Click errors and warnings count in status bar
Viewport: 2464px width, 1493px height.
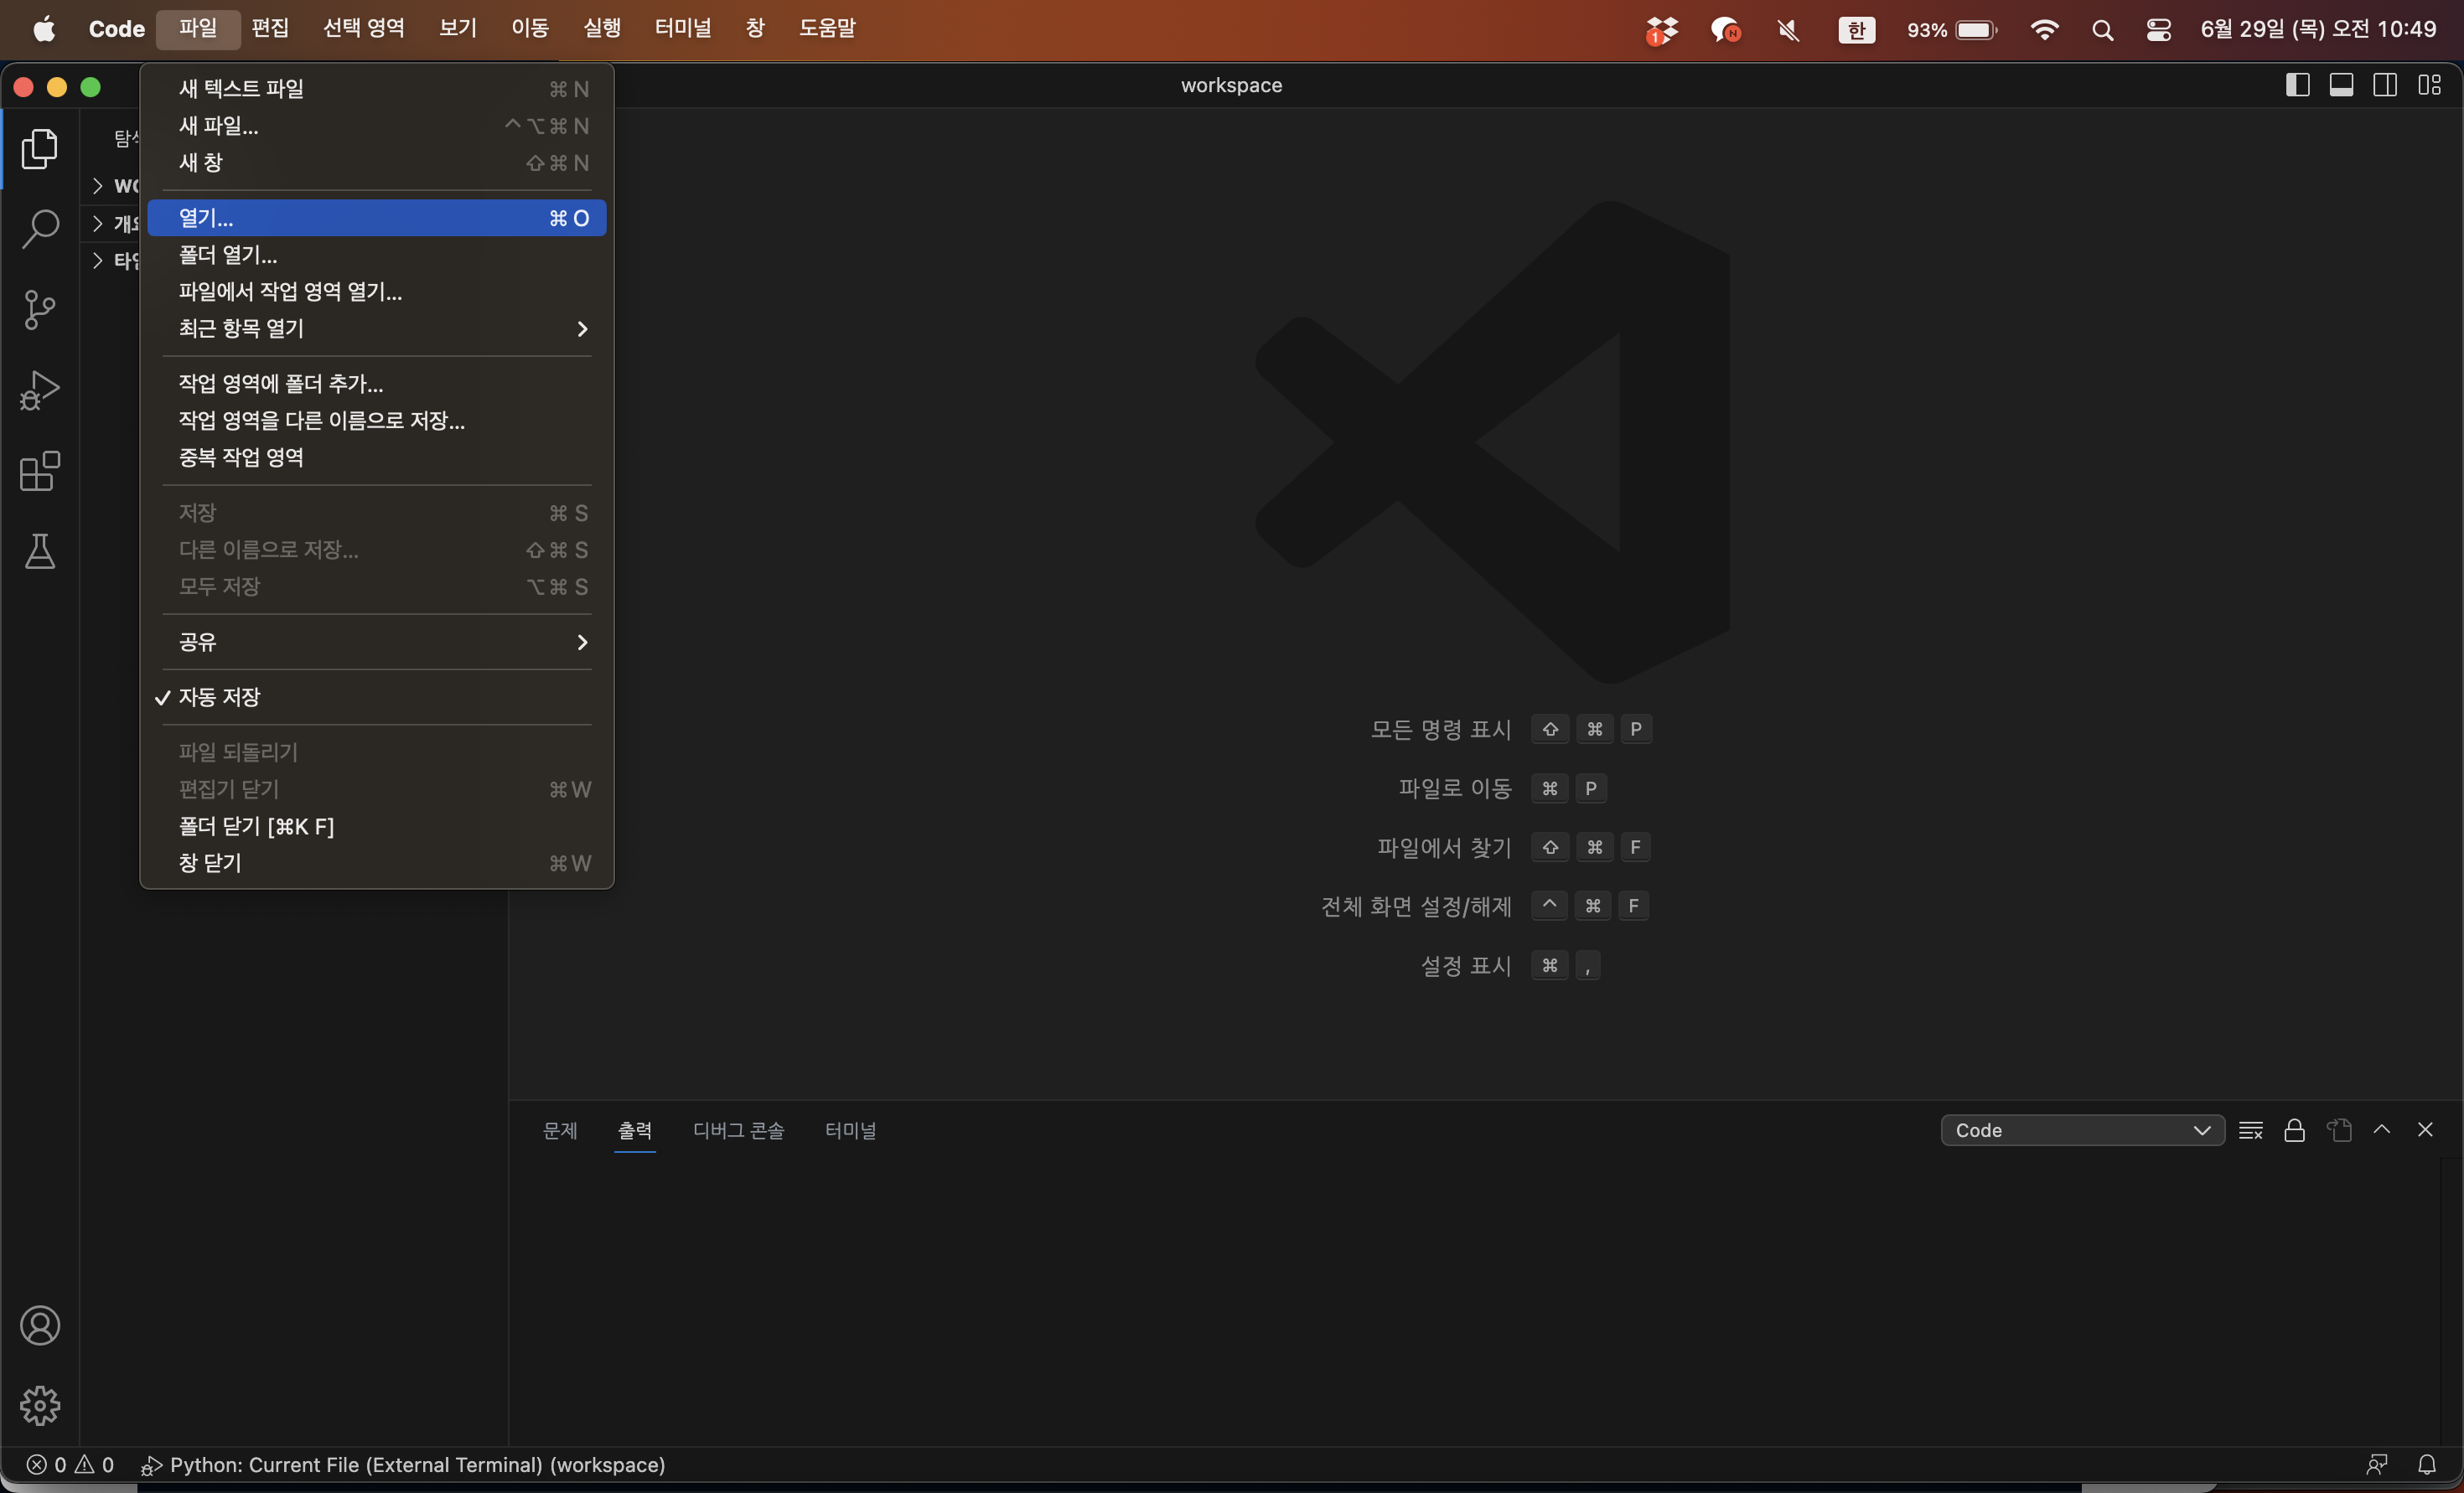click(x=69, y=1464)
